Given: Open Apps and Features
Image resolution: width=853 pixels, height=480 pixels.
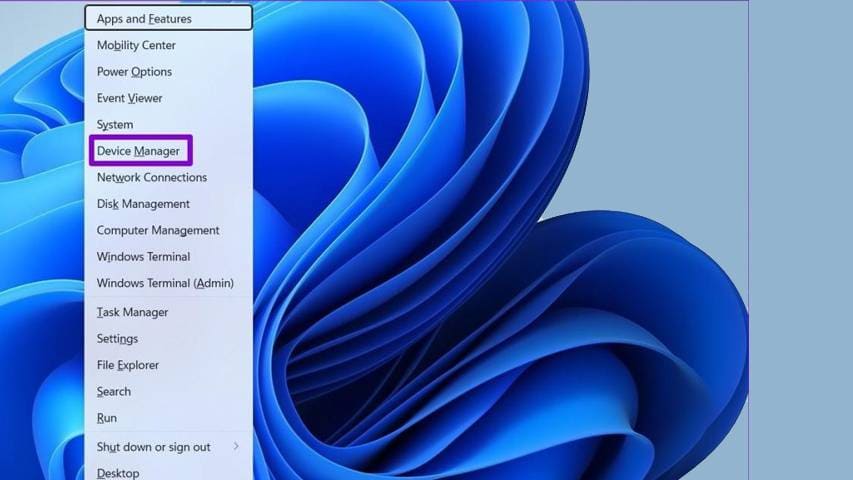Looking at the screenshot, I should tap(169, 19).
